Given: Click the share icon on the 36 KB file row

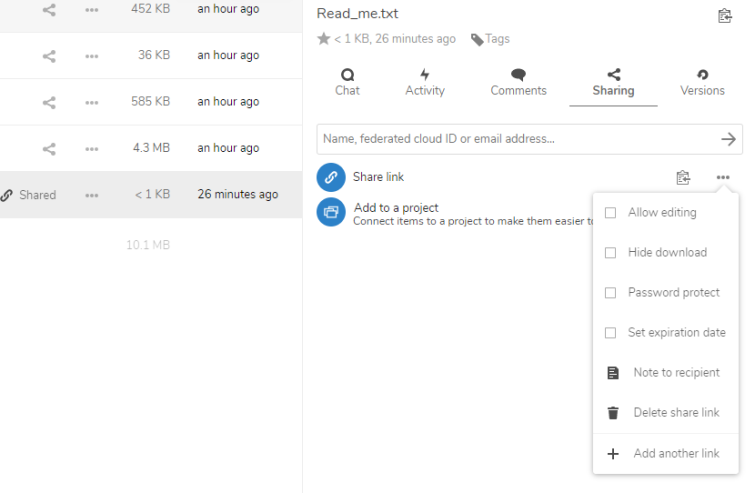Looking at the screenshot, I should (49, 56).
